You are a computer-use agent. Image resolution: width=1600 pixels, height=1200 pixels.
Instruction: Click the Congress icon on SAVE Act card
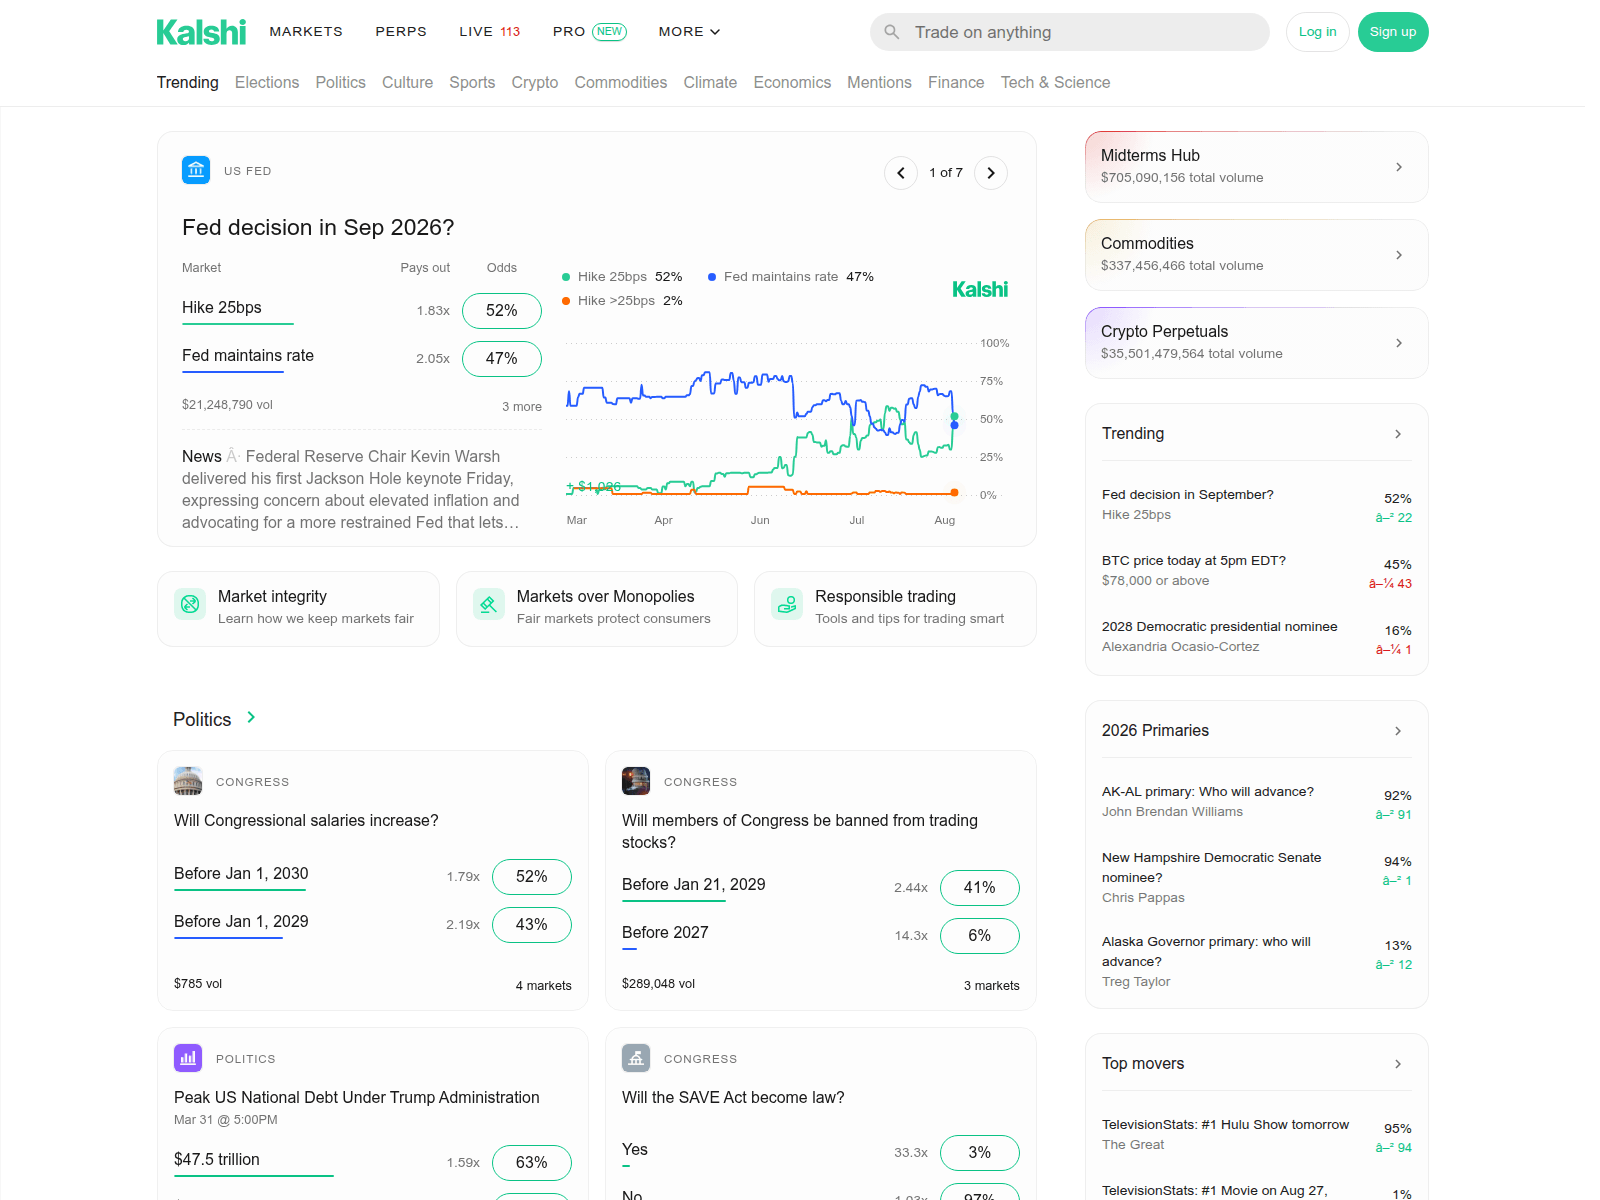[636, 1058]
